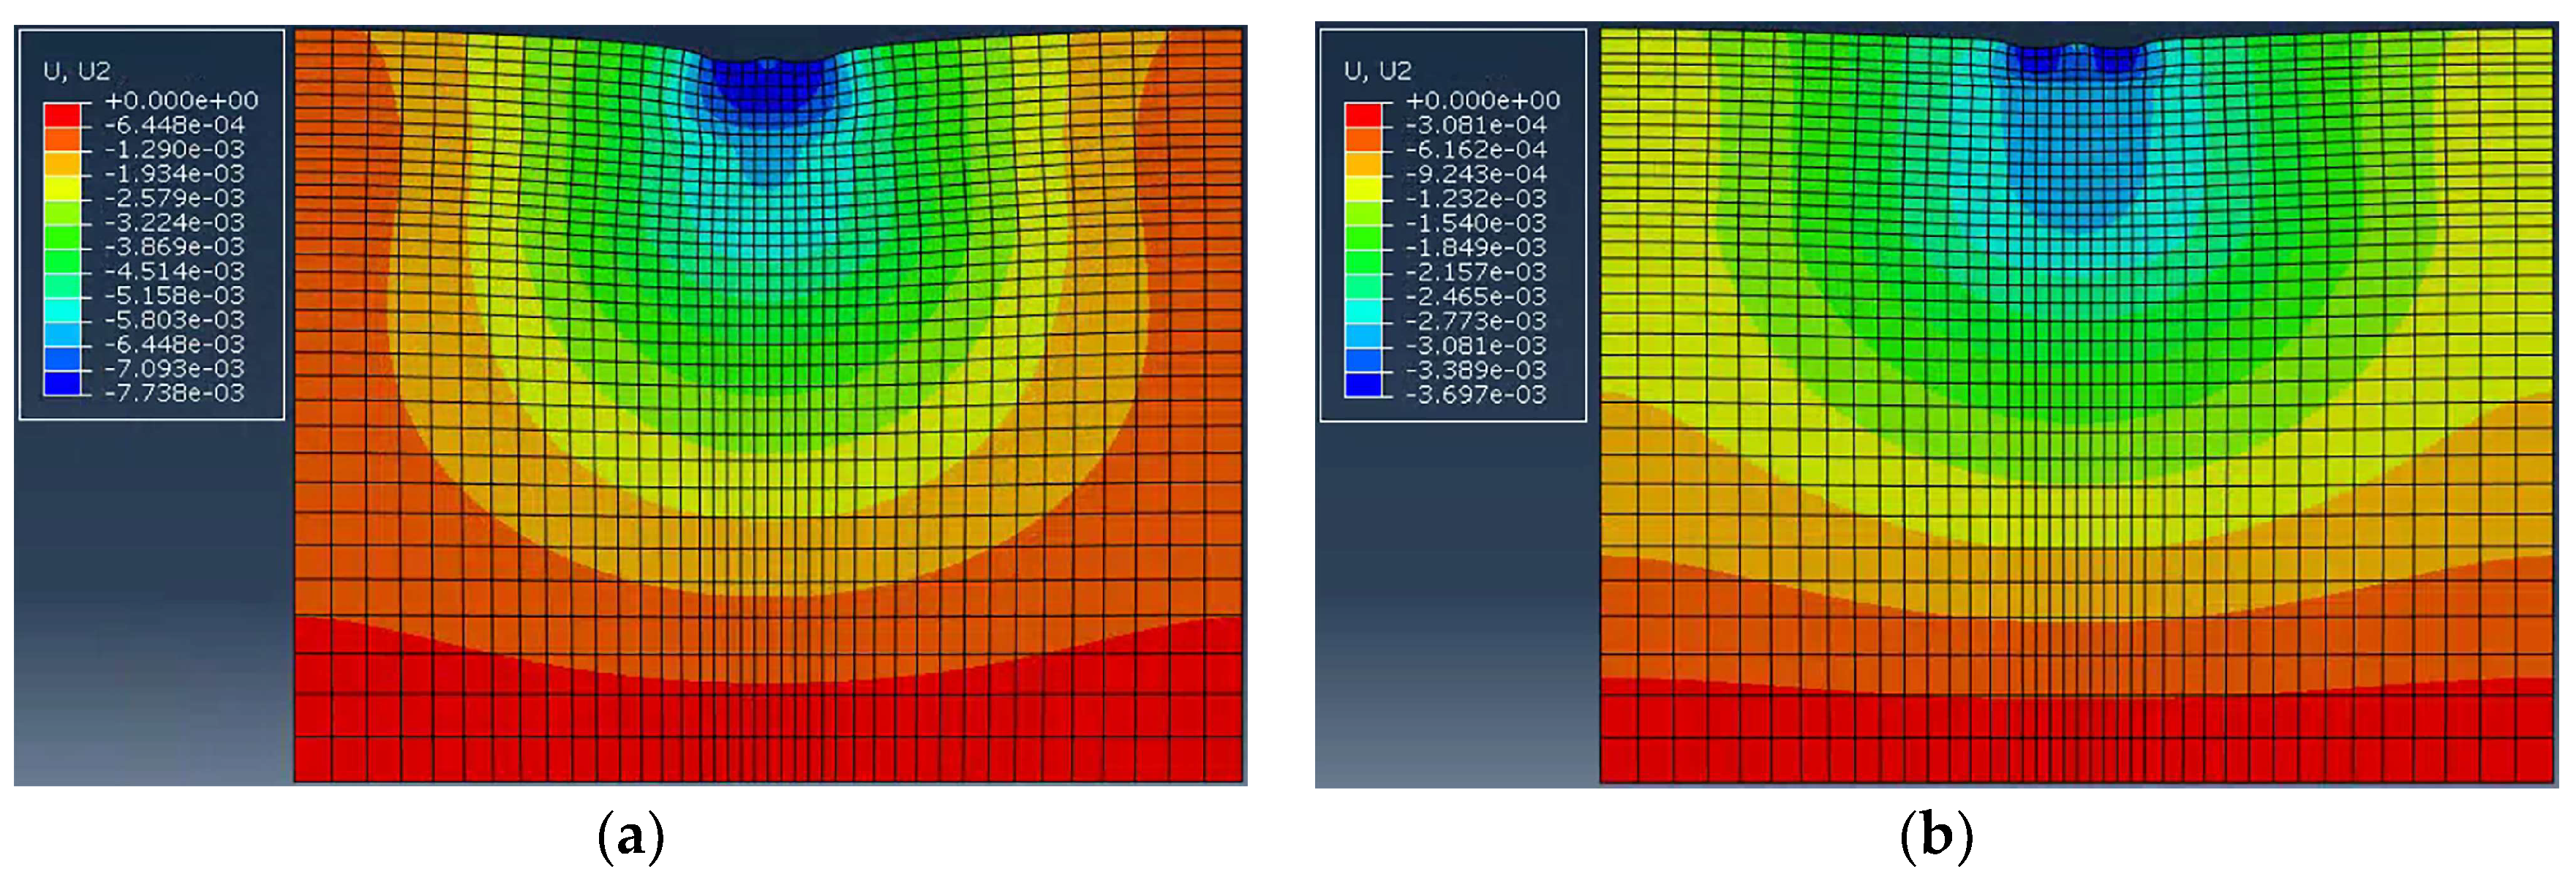
Task: Click the yellow swatch in left legend
Action: [62, 187]
